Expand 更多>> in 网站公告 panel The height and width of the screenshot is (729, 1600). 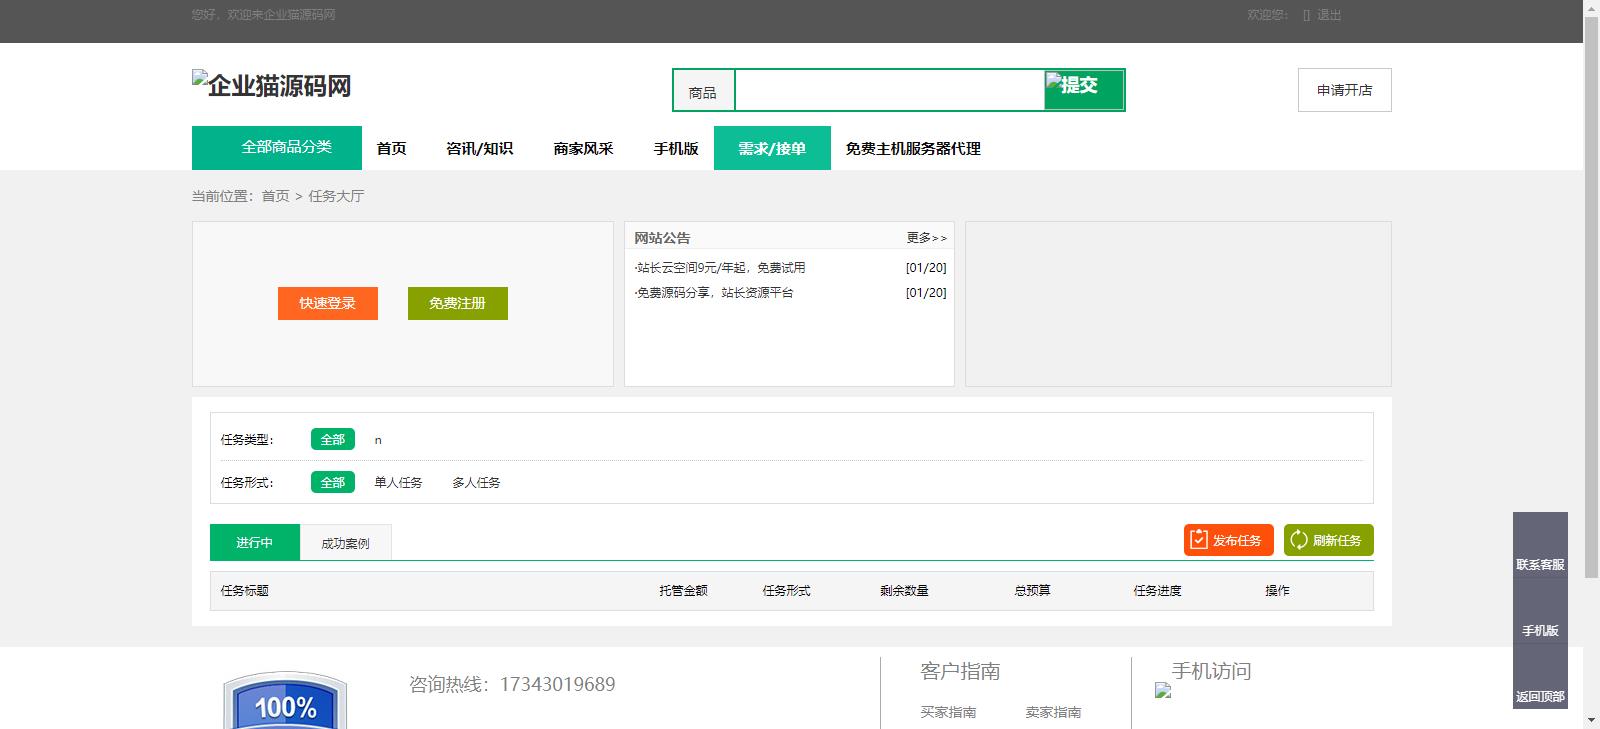(x=926, y=238)
